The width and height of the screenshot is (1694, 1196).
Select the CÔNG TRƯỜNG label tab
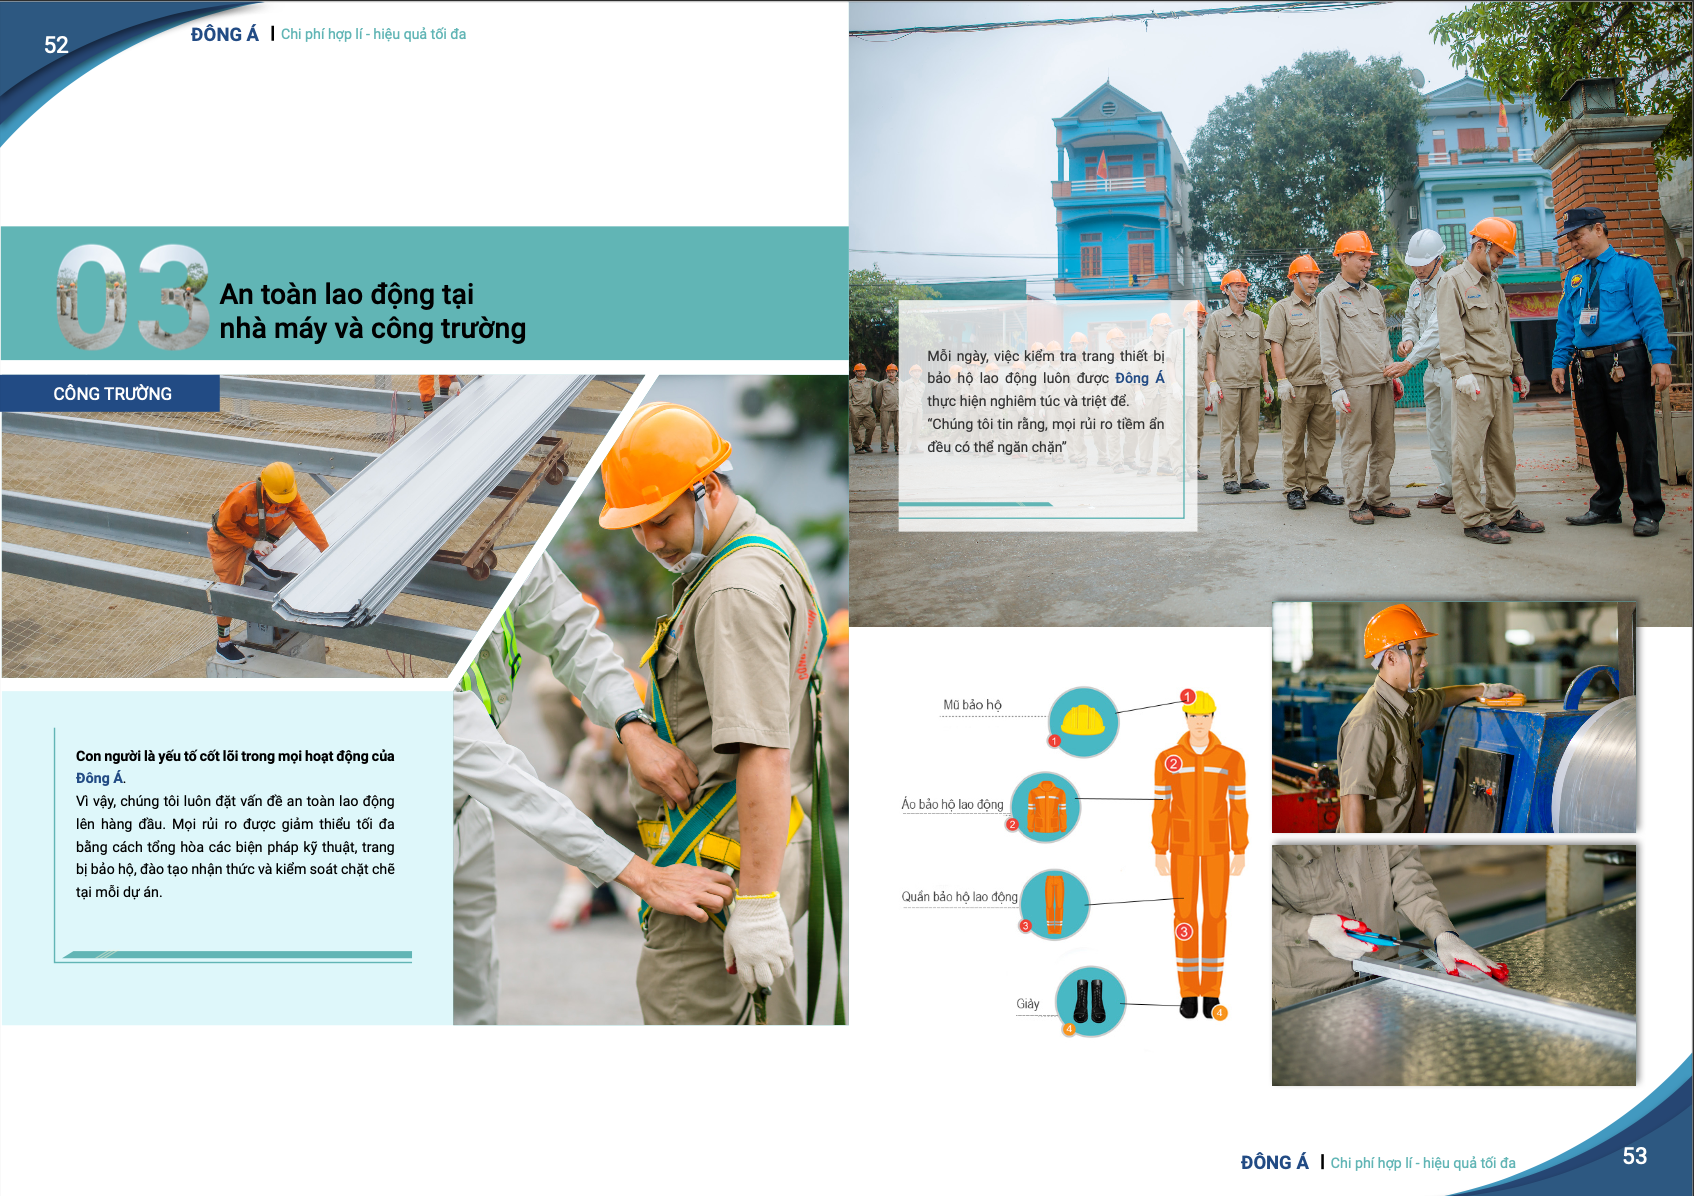coord(111,394)
